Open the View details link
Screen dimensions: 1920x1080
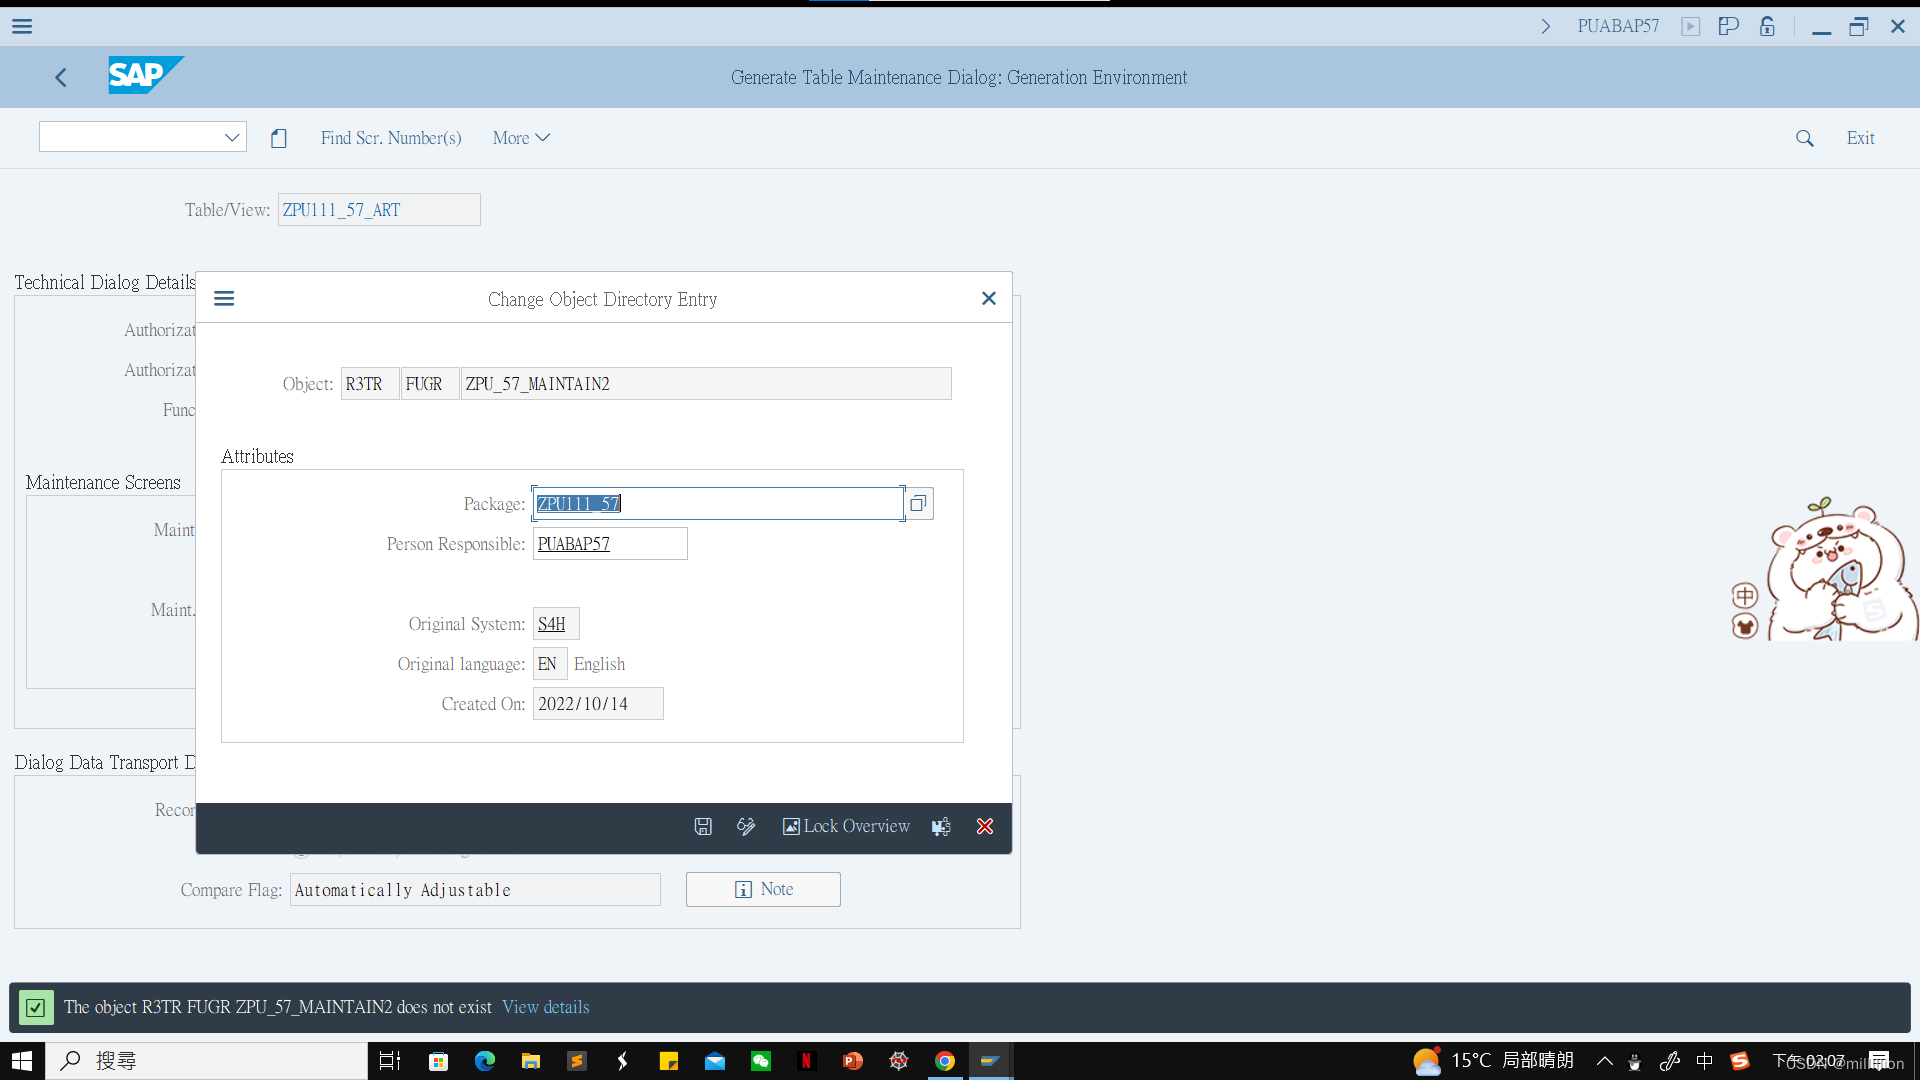pyautogui.click(x=545, y=1007)
